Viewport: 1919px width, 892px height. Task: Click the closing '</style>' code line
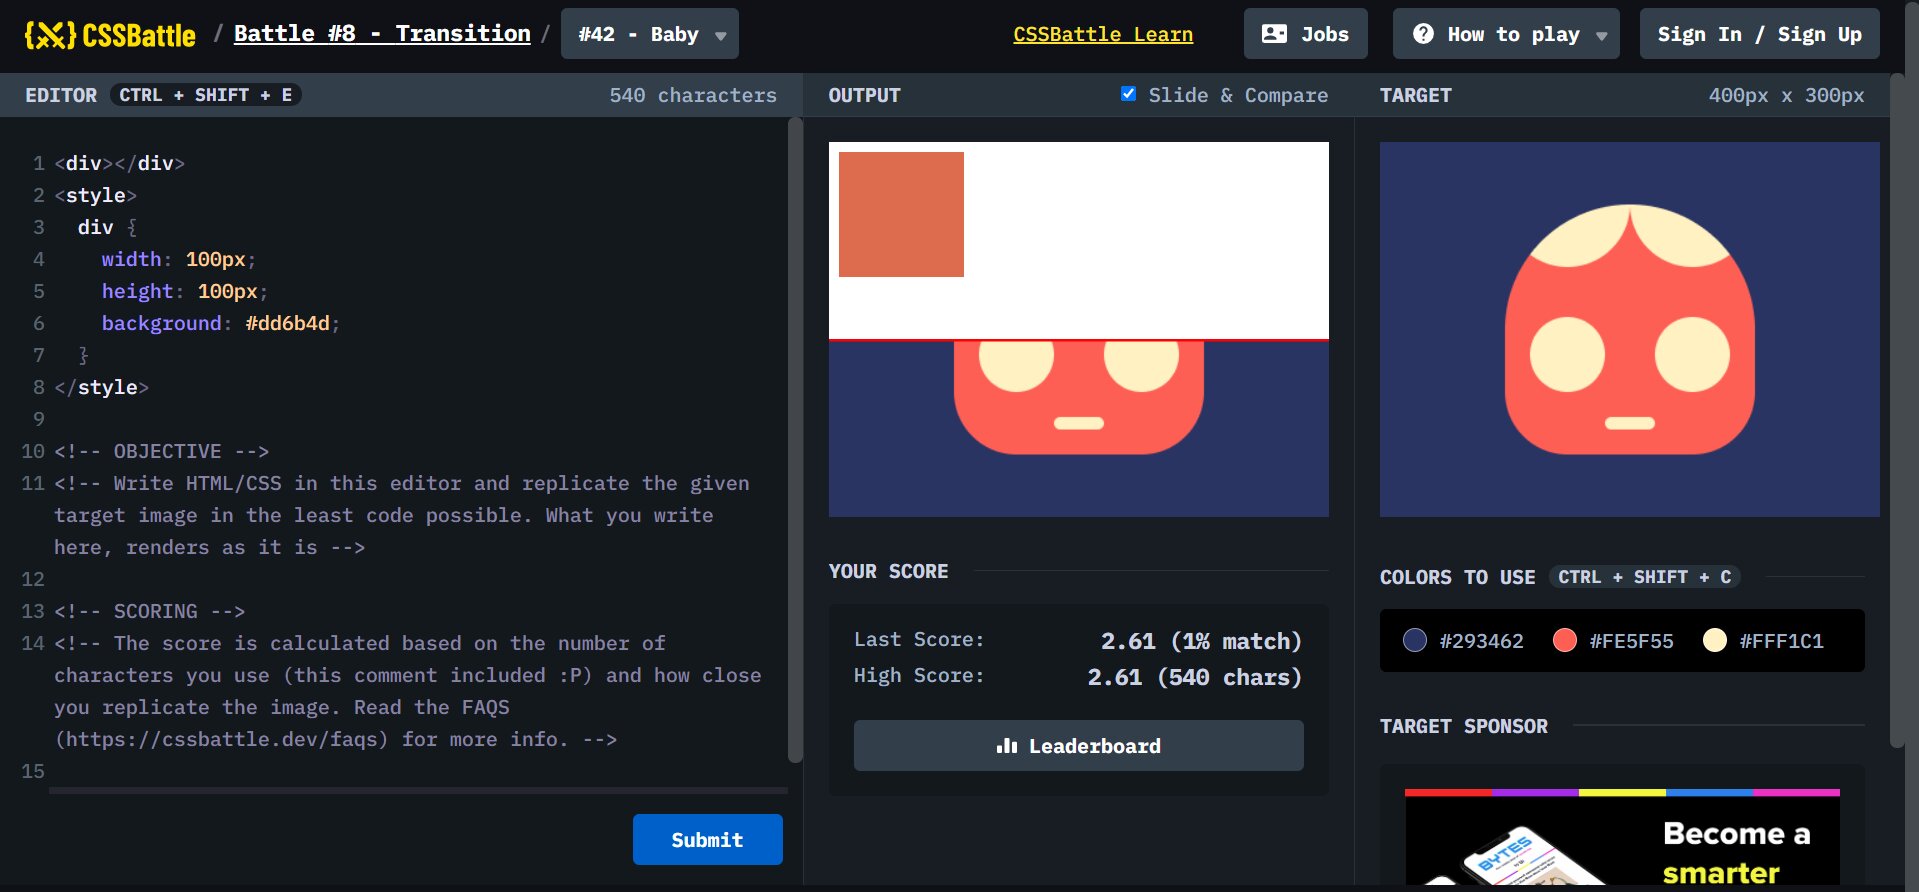[101, 387]
